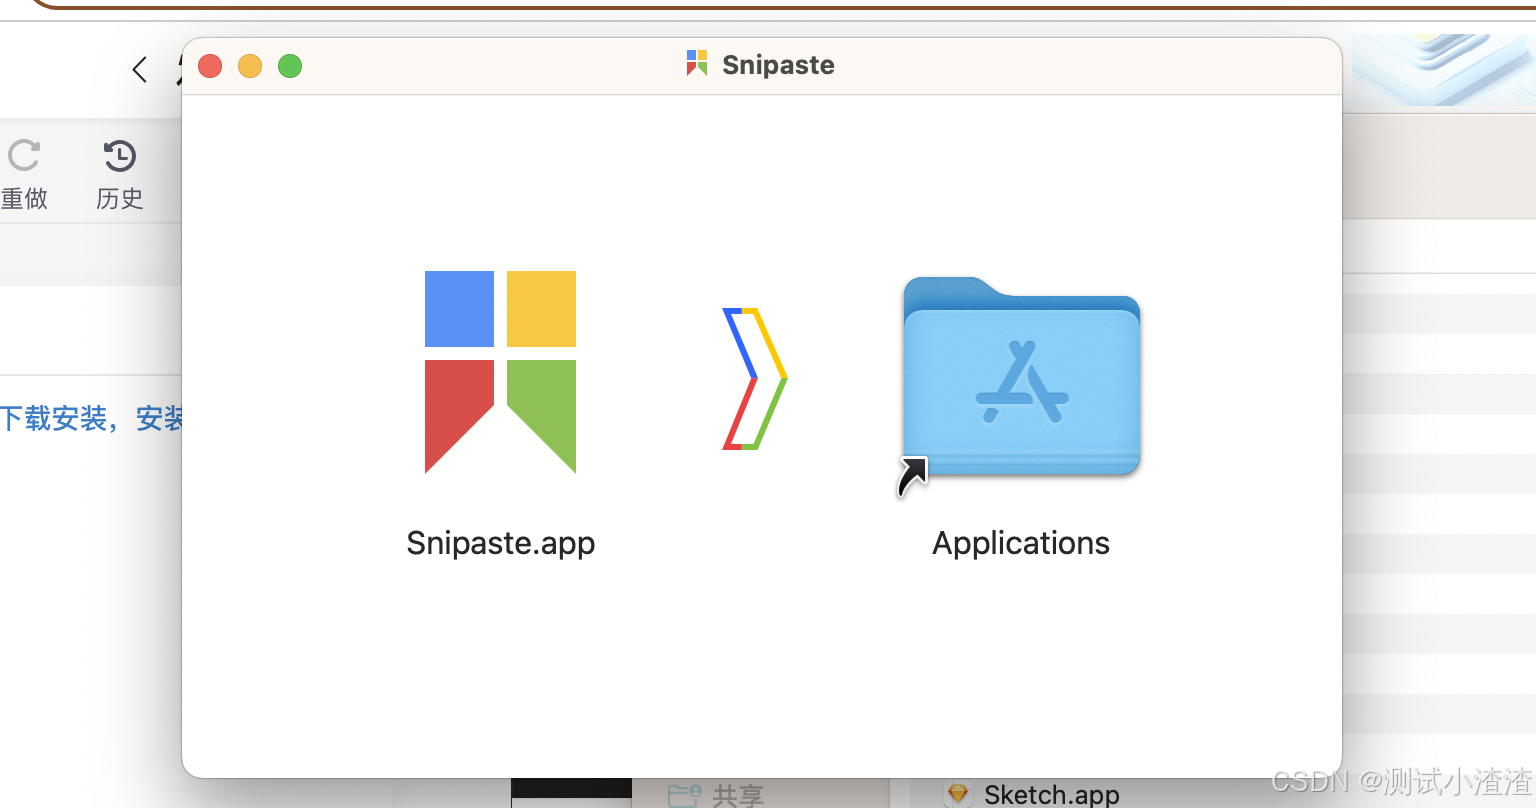The width and height of the screenshot is (1536, 808).
Task: Select Sketch.app in the background Finder list
Action: (x=1034, y=794)
